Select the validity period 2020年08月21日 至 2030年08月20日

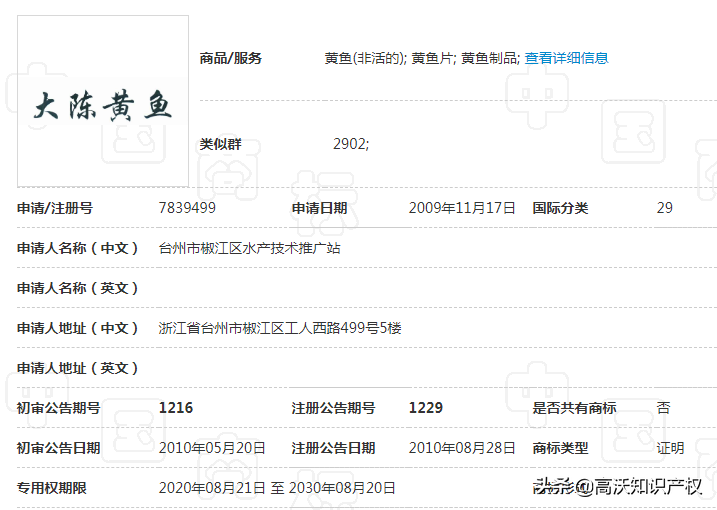[277, 488]
